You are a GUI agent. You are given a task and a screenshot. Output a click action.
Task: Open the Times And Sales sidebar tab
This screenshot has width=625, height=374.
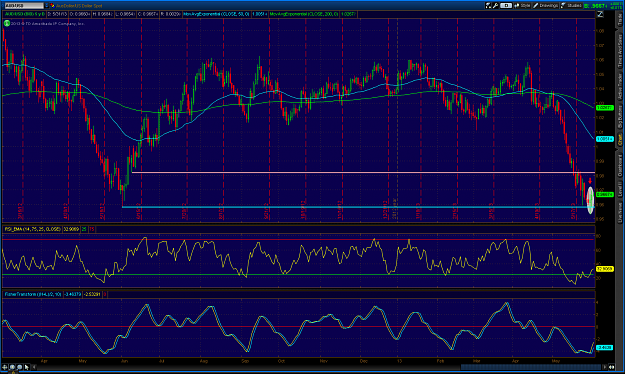[x=620, y=51]
